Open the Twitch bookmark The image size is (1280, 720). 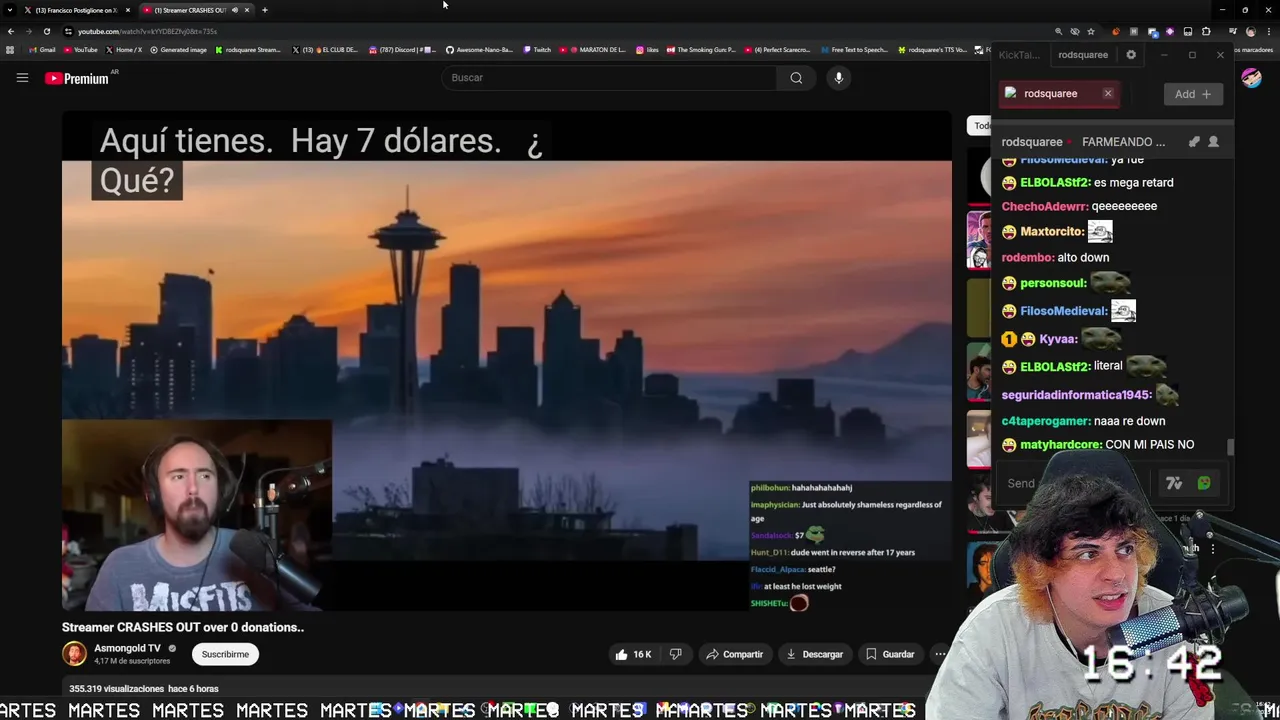tap(537, 50)
